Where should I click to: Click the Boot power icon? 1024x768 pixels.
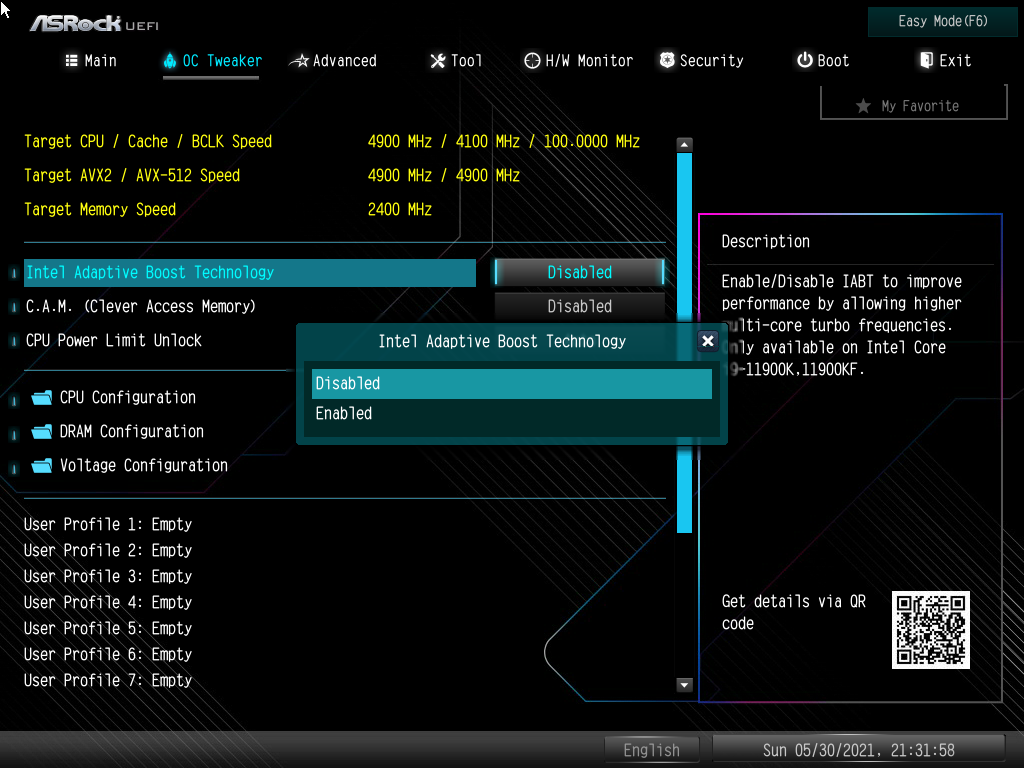(x=804, y=61)
